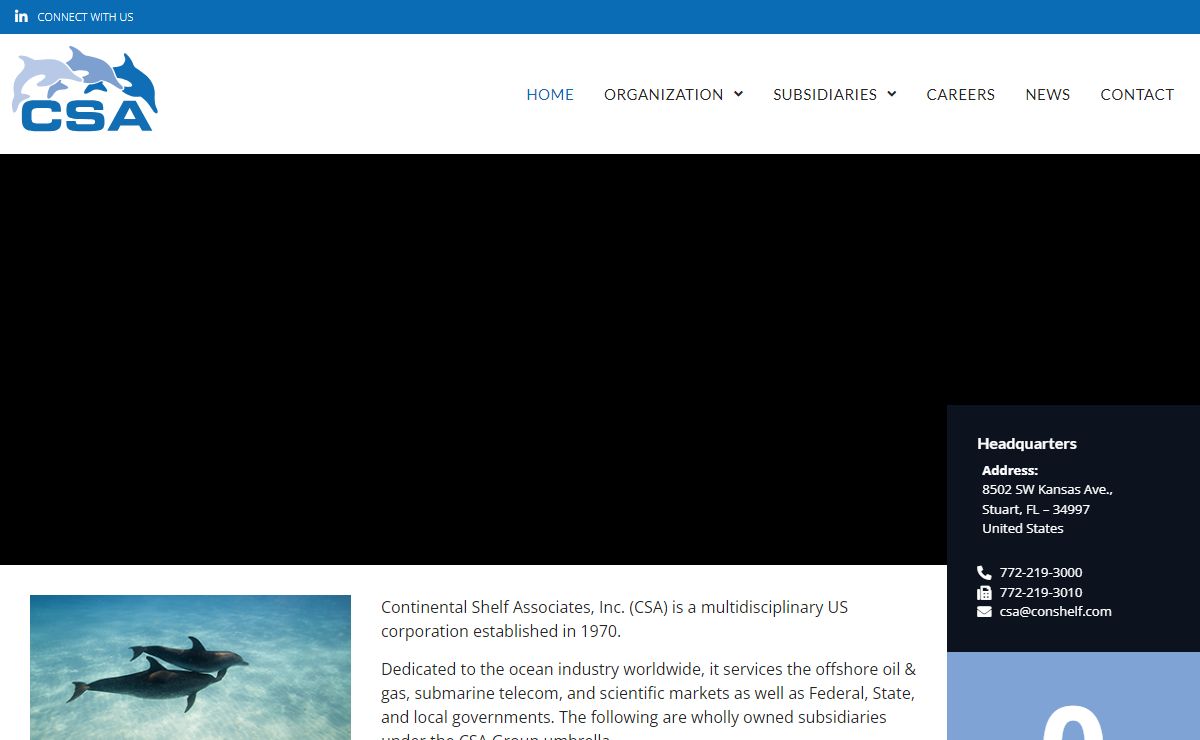Go to the CONTACT page
The height and width of the screenshot is (740, 1200).
click(1137, 94)
